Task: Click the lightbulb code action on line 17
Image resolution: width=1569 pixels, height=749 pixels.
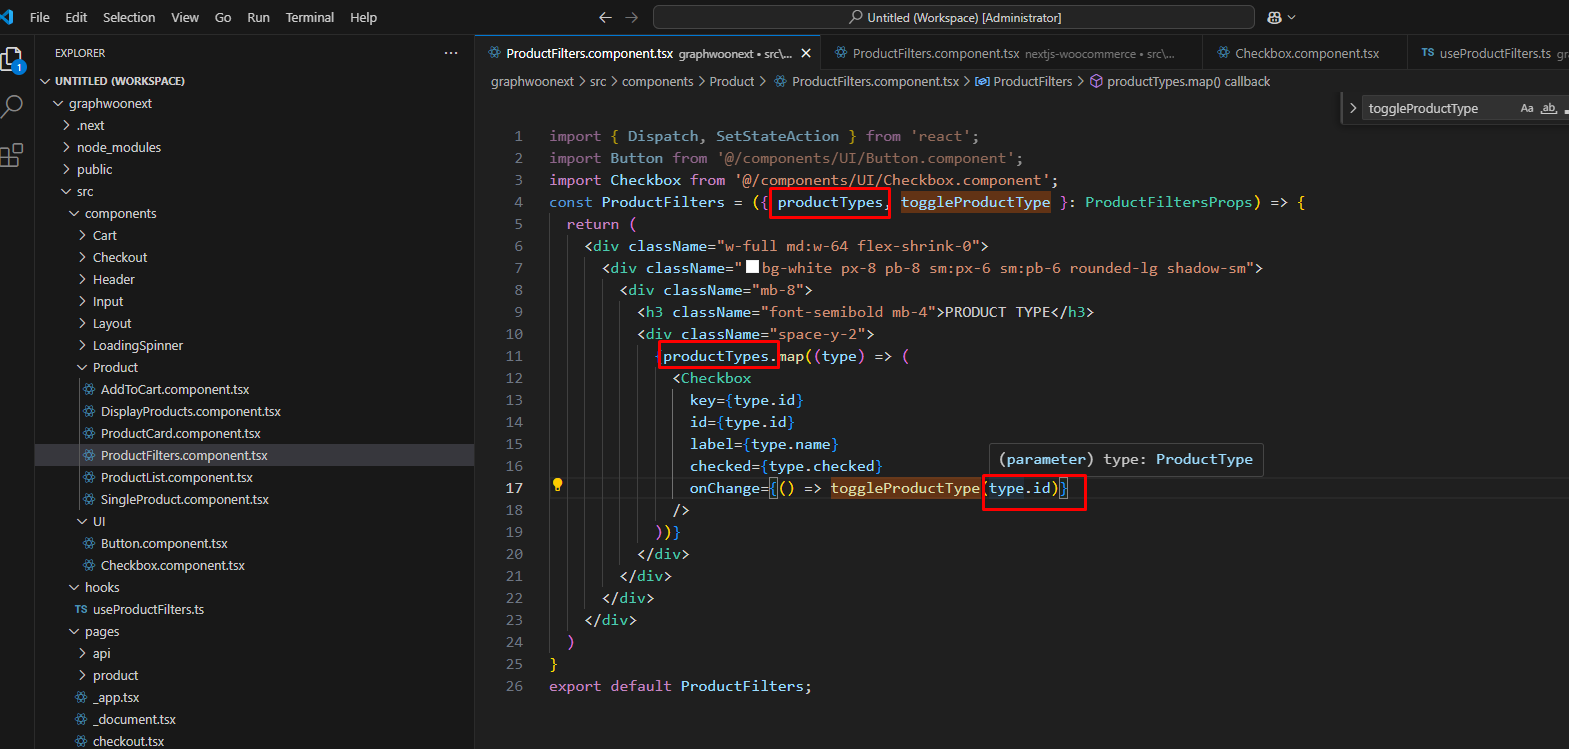Action: [x=557, y=485]
